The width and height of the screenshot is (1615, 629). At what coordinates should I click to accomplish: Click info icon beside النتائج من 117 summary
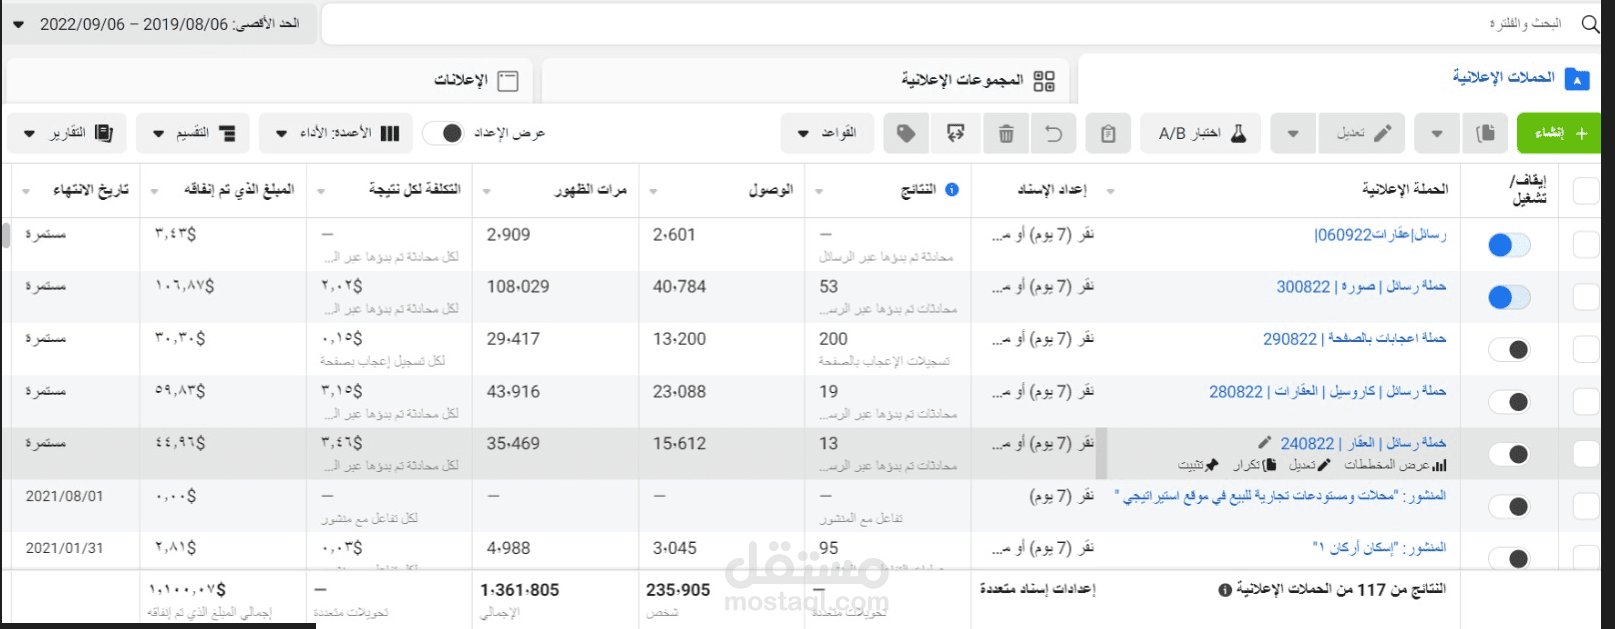point(1225,590)
